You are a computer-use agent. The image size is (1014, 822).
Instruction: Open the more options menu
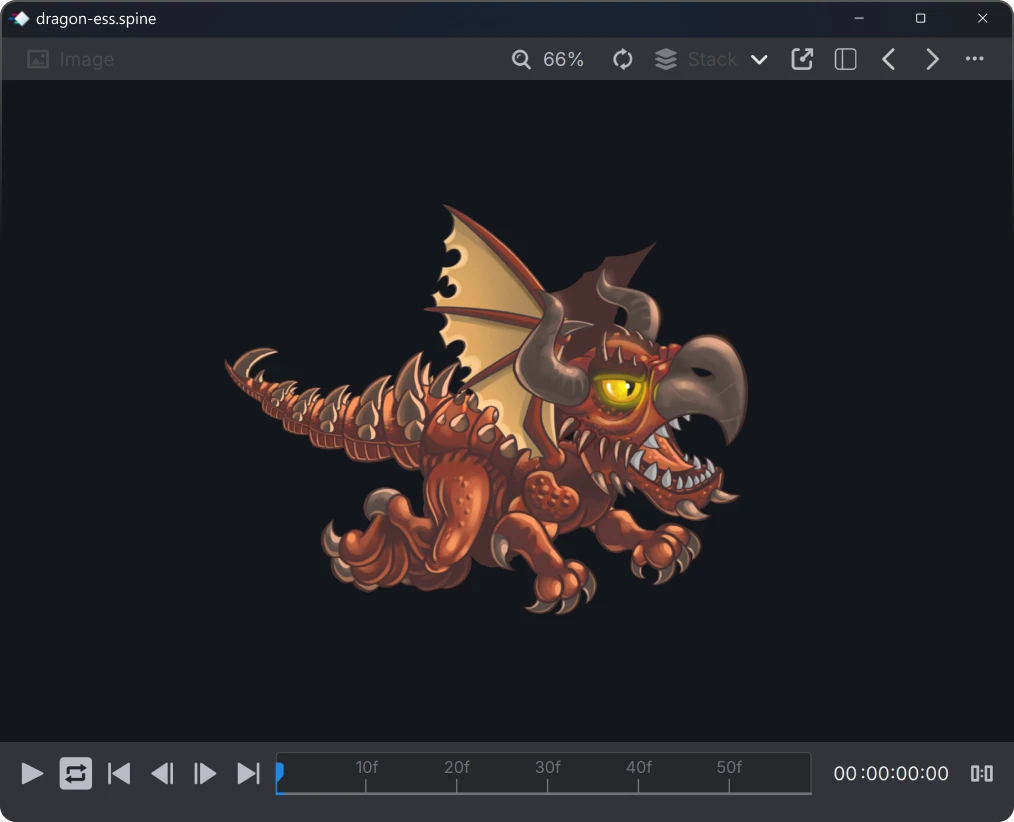coord(975,60)
